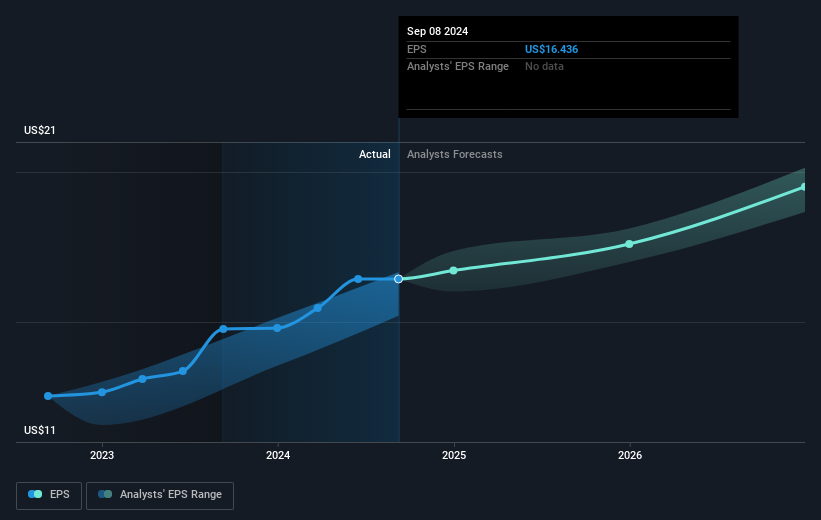Click the 'EPS' row label in tooltip

417,49
